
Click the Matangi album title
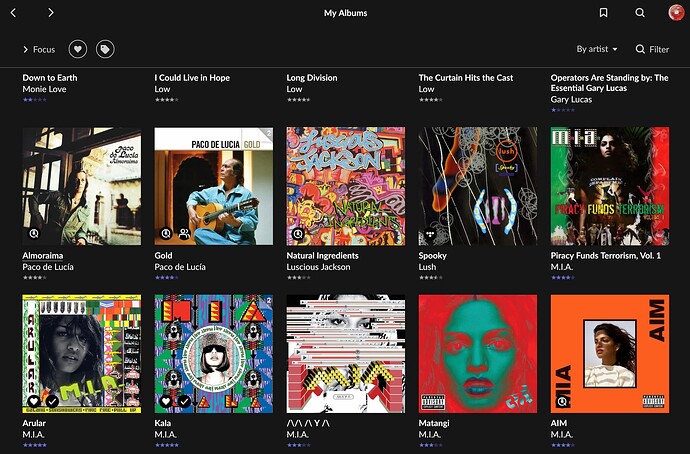pyautogui.click(x=434, y=423)
